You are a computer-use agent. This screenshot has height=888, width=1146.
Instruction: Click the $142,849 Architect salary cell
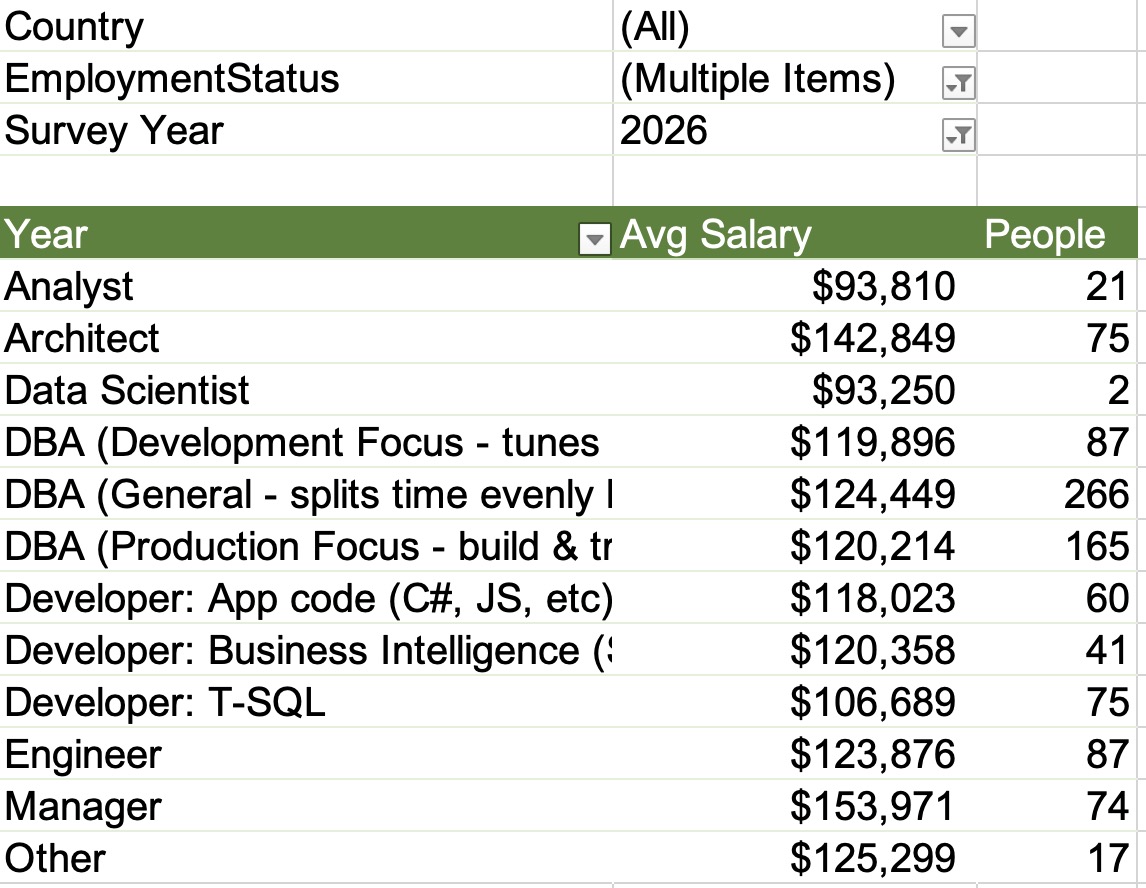pos(872,339)
